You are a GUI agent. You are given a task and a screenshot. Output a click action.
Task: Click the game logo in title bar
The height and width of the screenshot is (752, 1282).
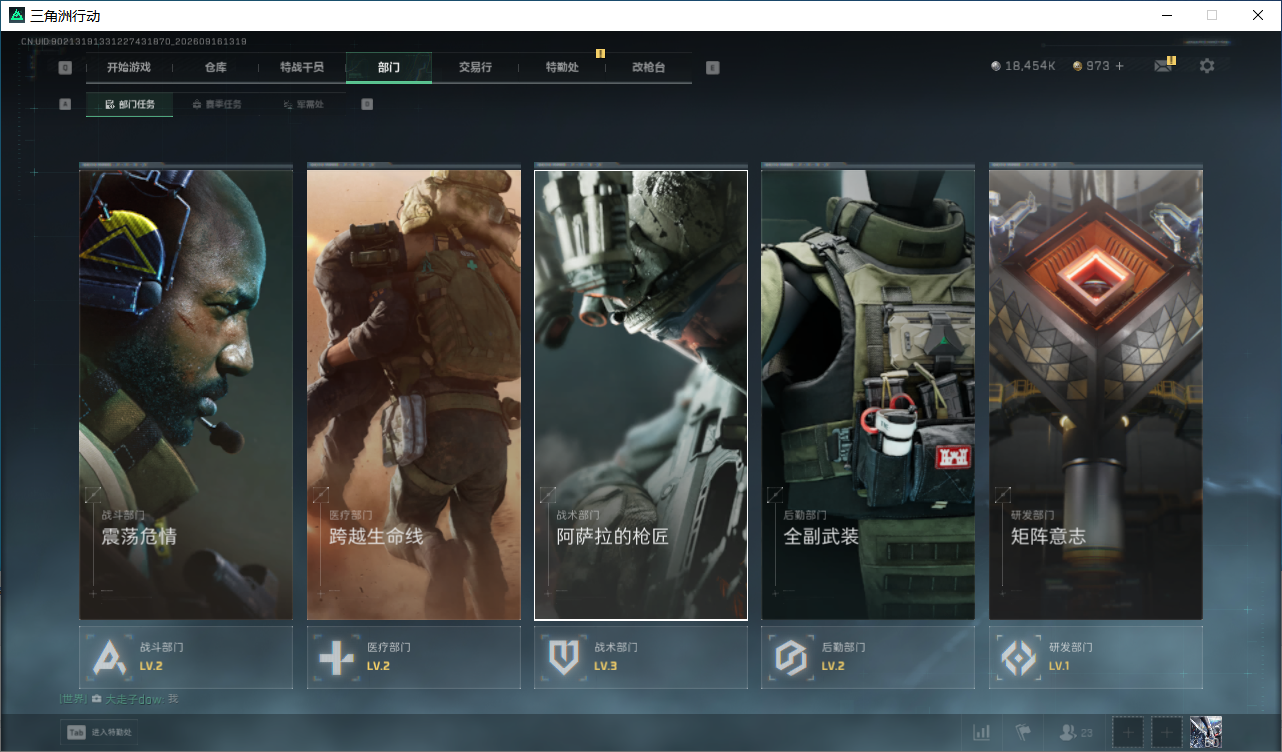(x=17, y=16)
